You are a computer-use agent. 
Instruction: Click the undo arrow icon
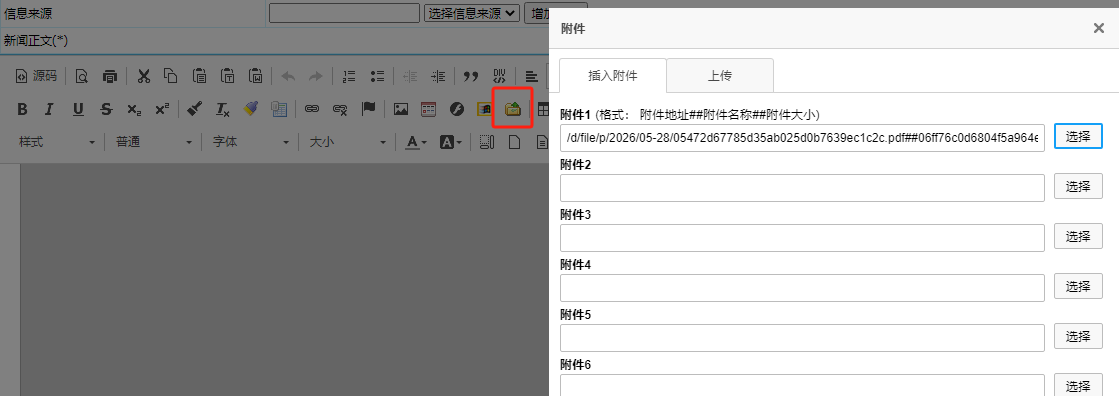pos(288,76)
